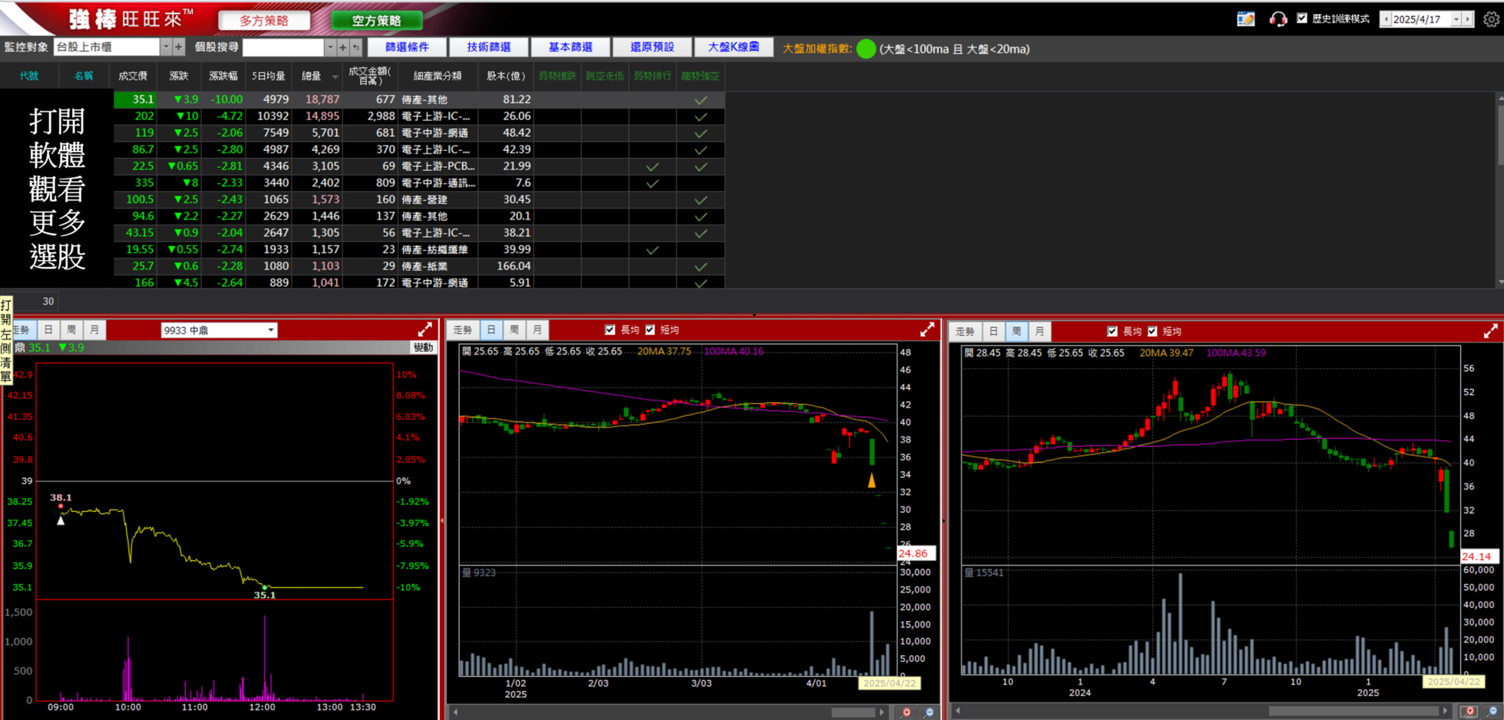Click the sort arrow on the 總量 column

(335, 76)
